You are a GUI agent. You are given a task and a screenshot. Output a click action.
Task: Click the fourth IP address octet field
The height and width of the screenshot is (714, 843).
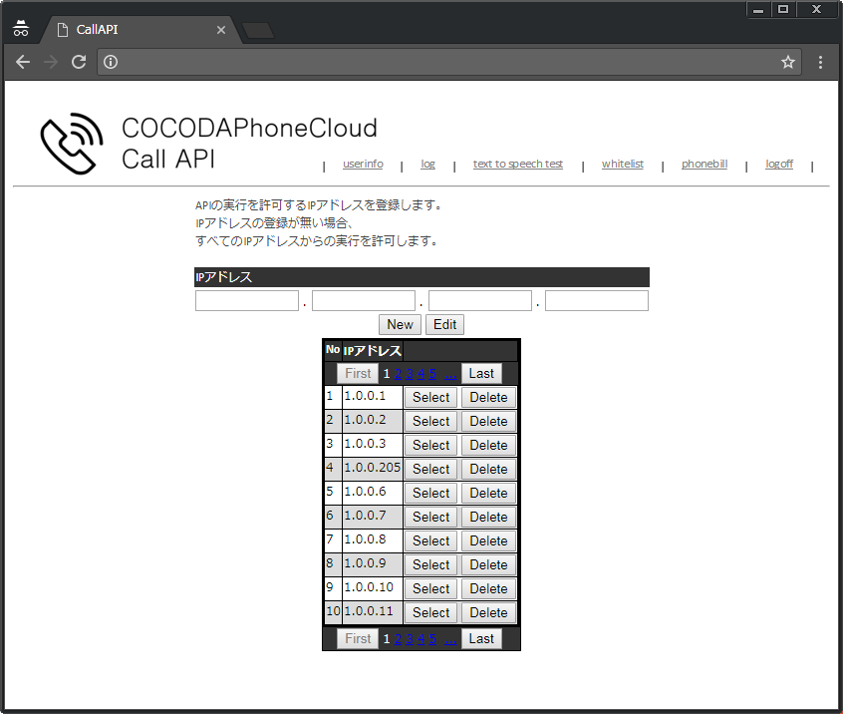point(597,301)
